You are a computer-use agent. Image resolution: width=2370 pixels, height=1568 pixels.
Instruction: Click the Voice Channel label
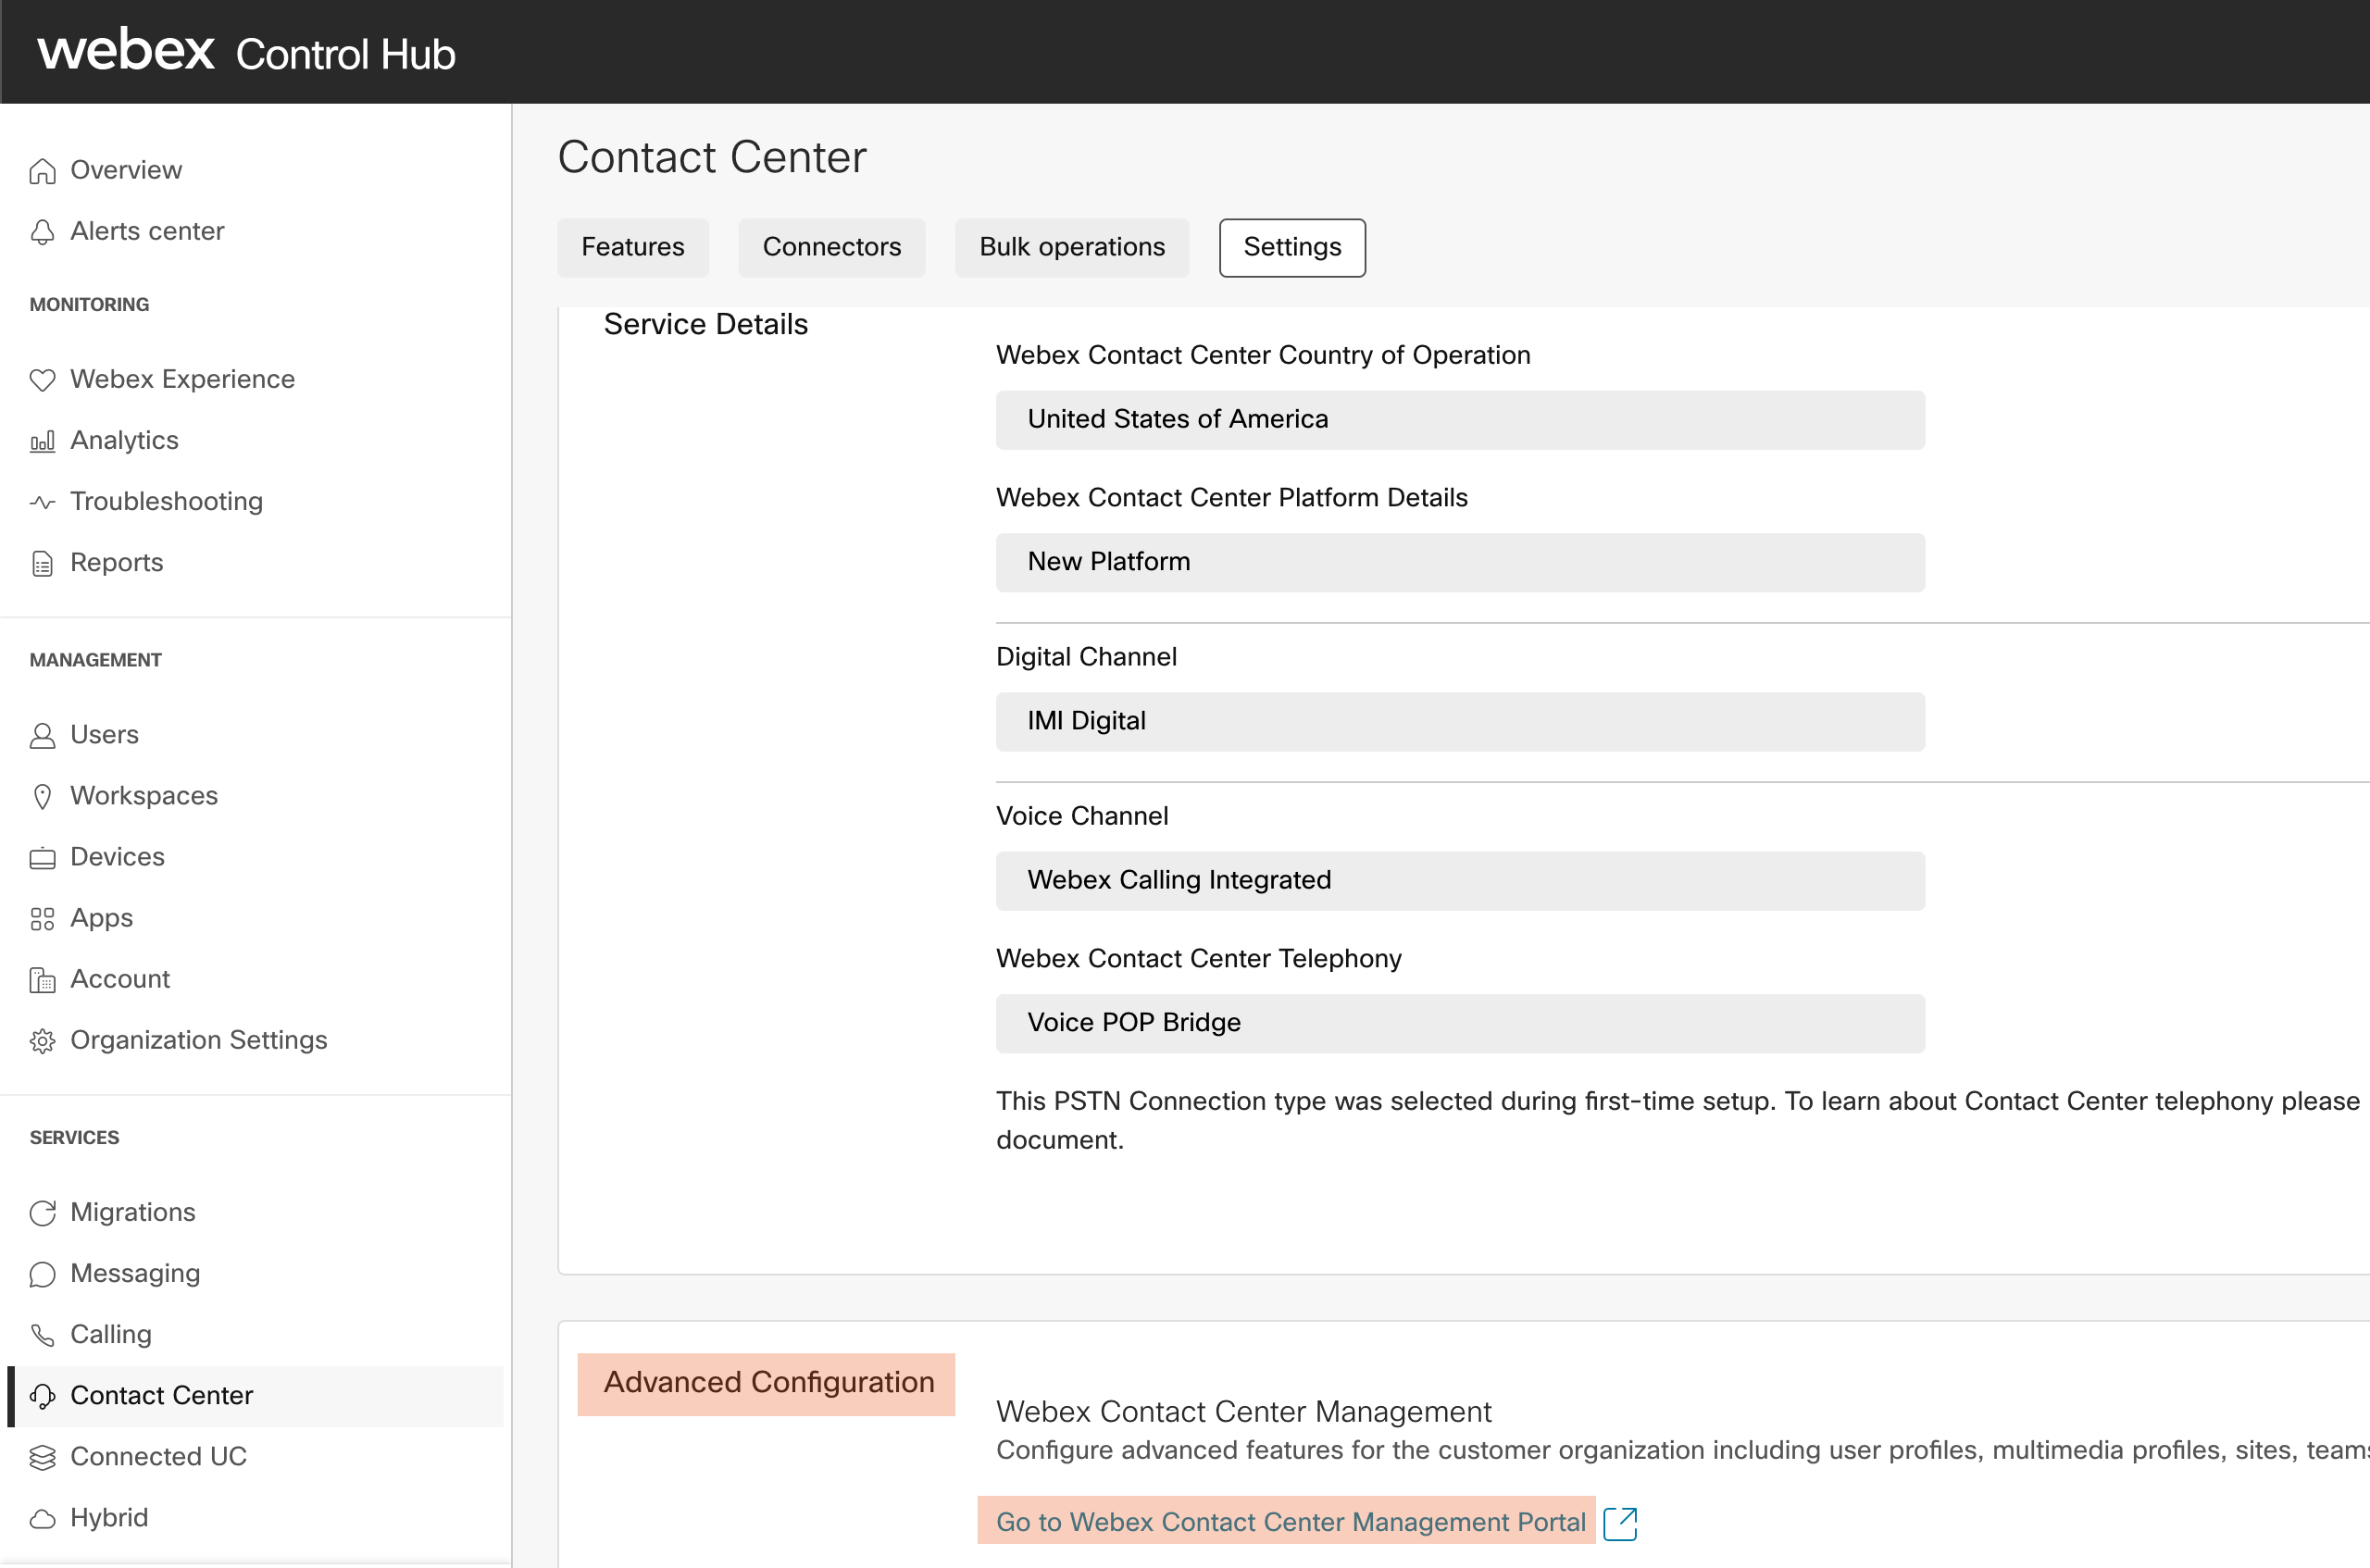(1081, 815)
